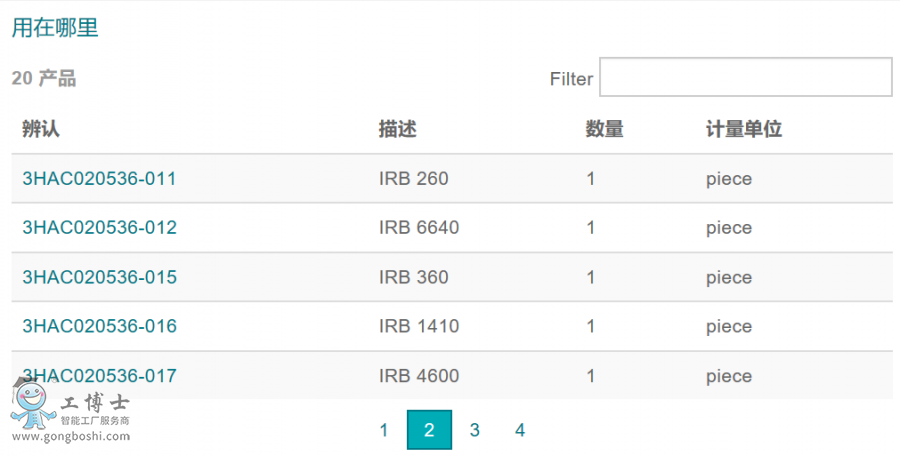This screenshot has height=456, width=900.
Task: Jump to page 4 of results
Action: pyautogui.click(x=520, y=430)
